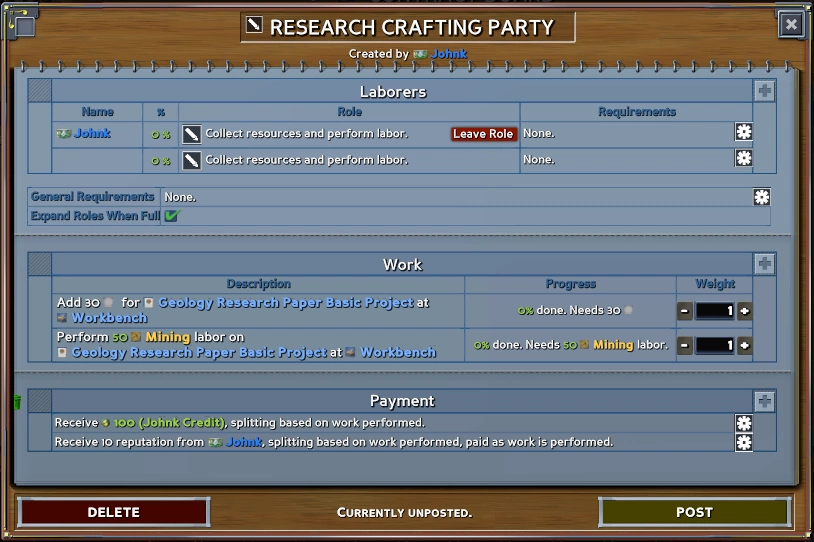Add a new laborer with plus icon
Screen dimensions: 814x542
(x=764, y=91)
